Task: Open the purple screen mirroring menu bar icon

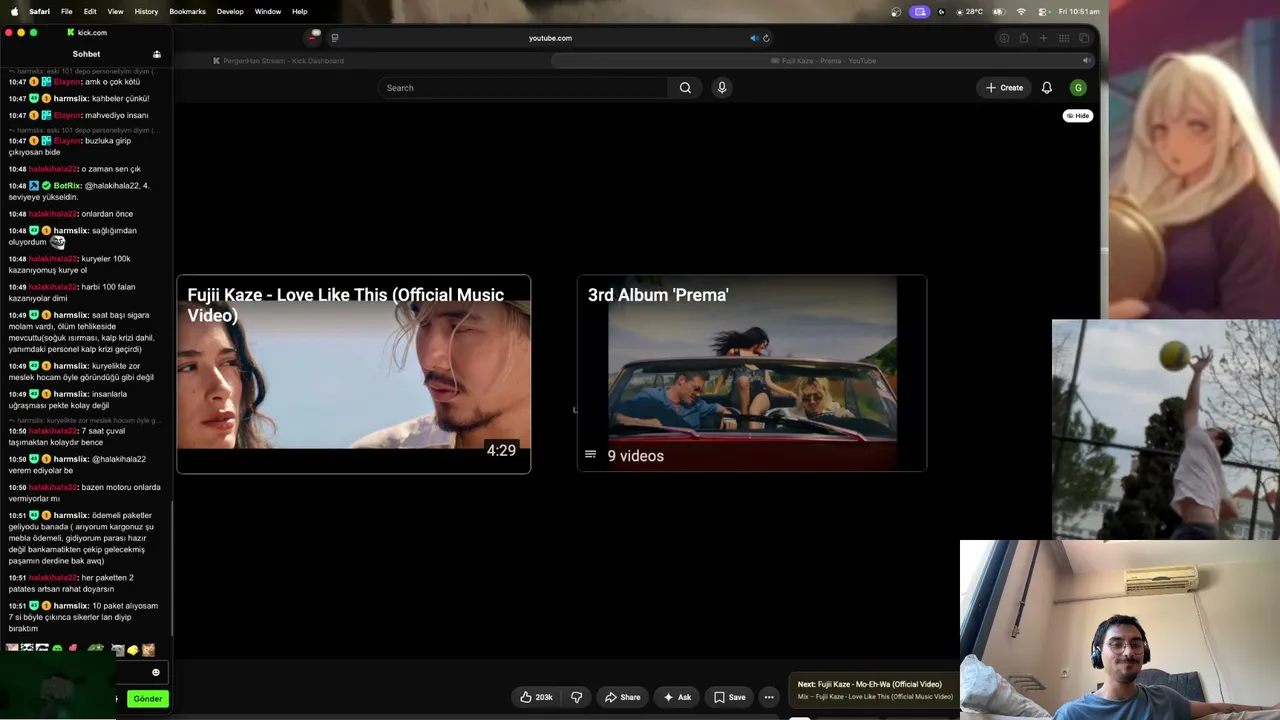Action: pyautogui.click(x=920, y=11)
